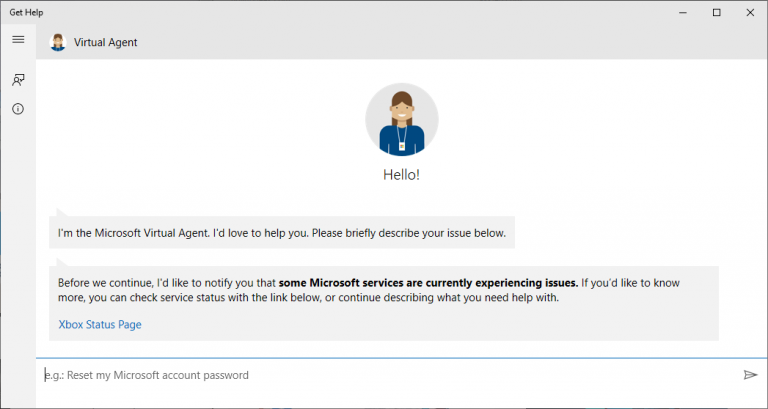
Task: Click blank header area right of Virtual Agent
Action: point(450,42)
